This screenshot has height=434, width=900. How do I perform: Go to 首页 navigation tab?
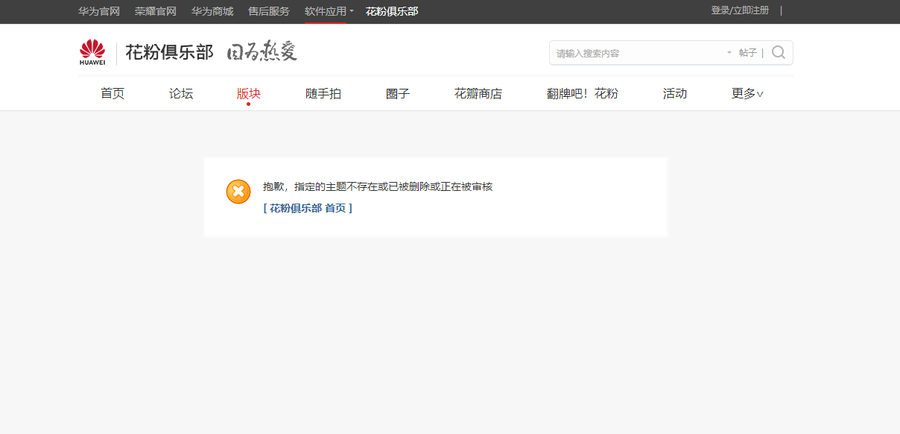112,94
